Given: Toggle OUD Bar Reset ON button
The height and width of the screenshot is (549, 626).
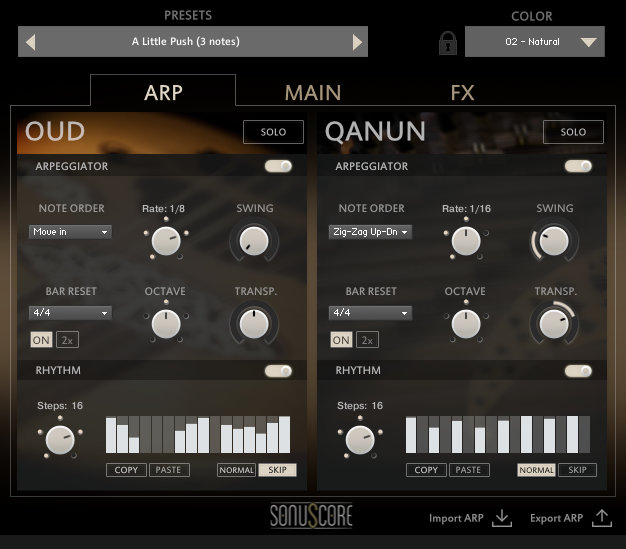Looking at the screenshot, I should click(41, 340).
